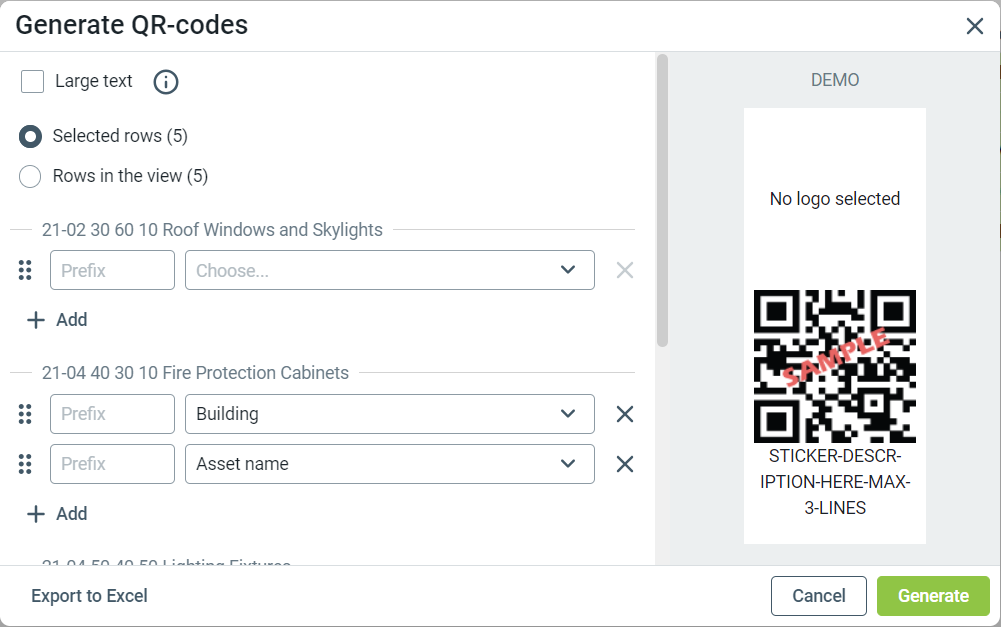
Task: Expand the Building dropdown
Action: point(389,414)
